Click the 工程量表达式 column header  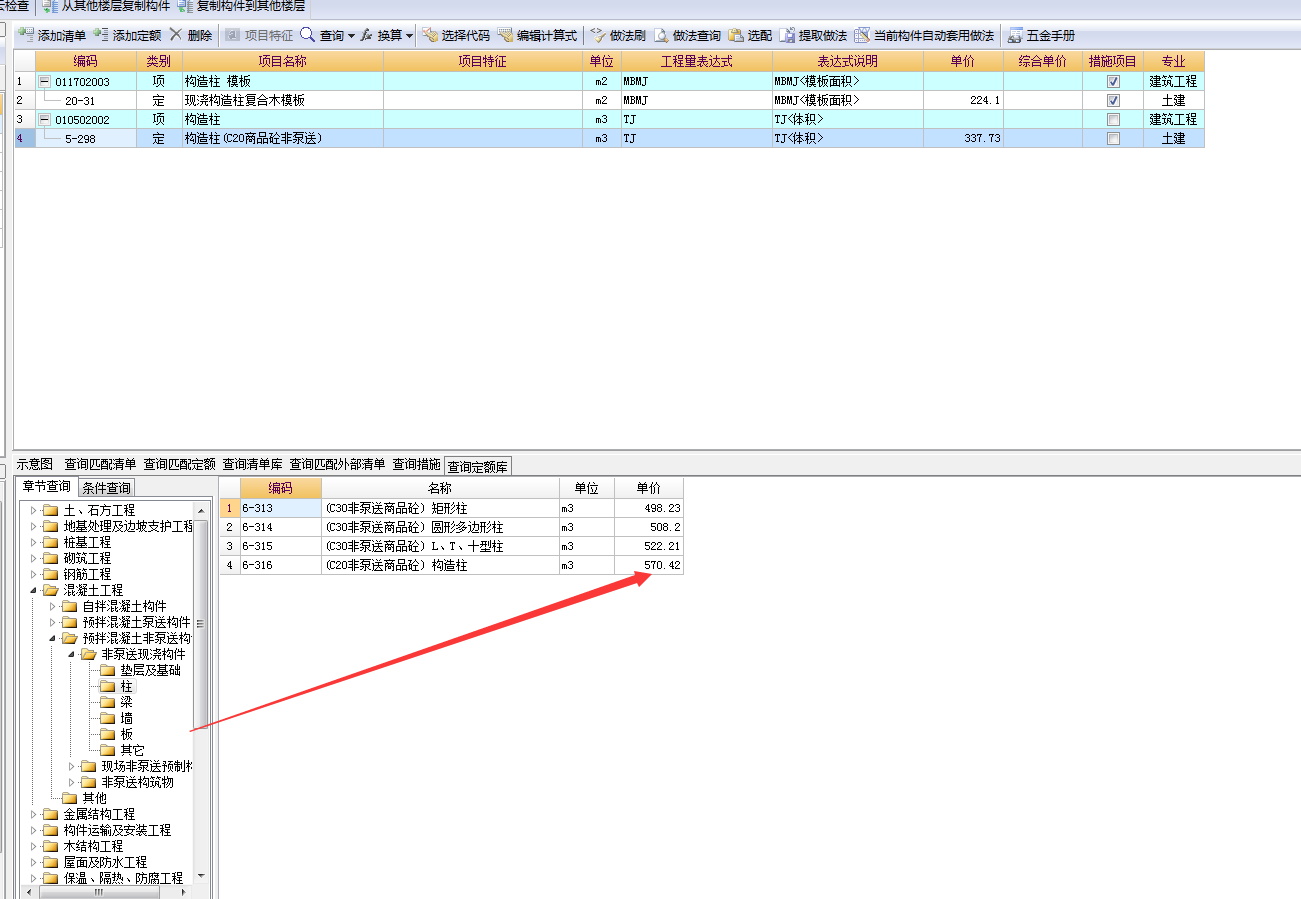pos(696,61)
